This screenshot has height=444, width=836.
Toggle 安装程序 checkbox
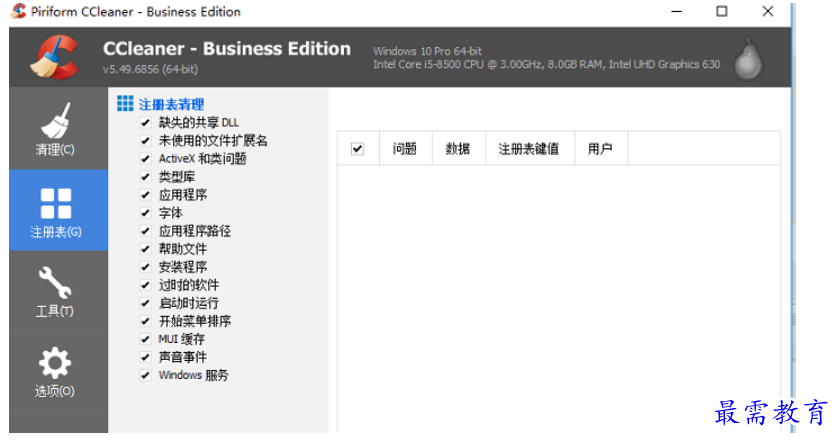pos(145,267)
